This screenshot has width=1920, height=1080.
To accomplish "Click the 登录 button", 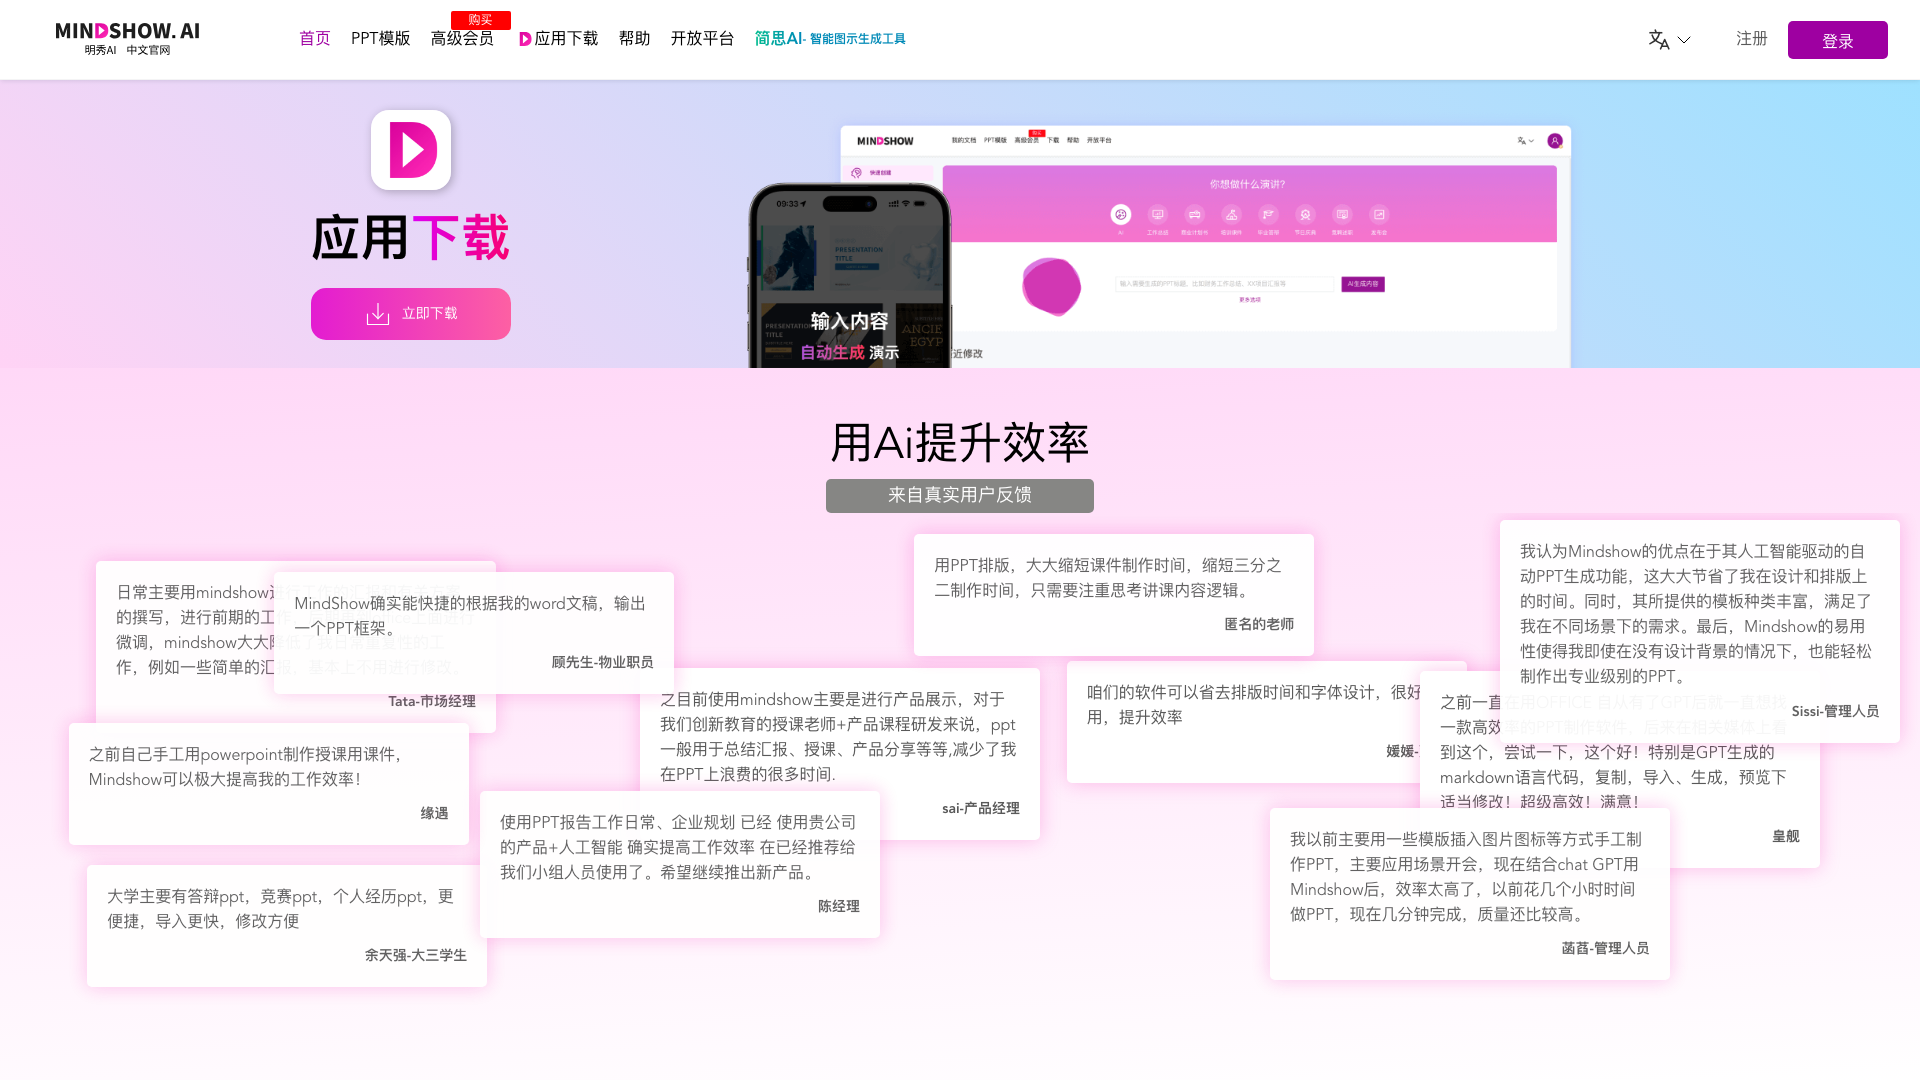I will pyautogui.click(x=1838, y=40).
